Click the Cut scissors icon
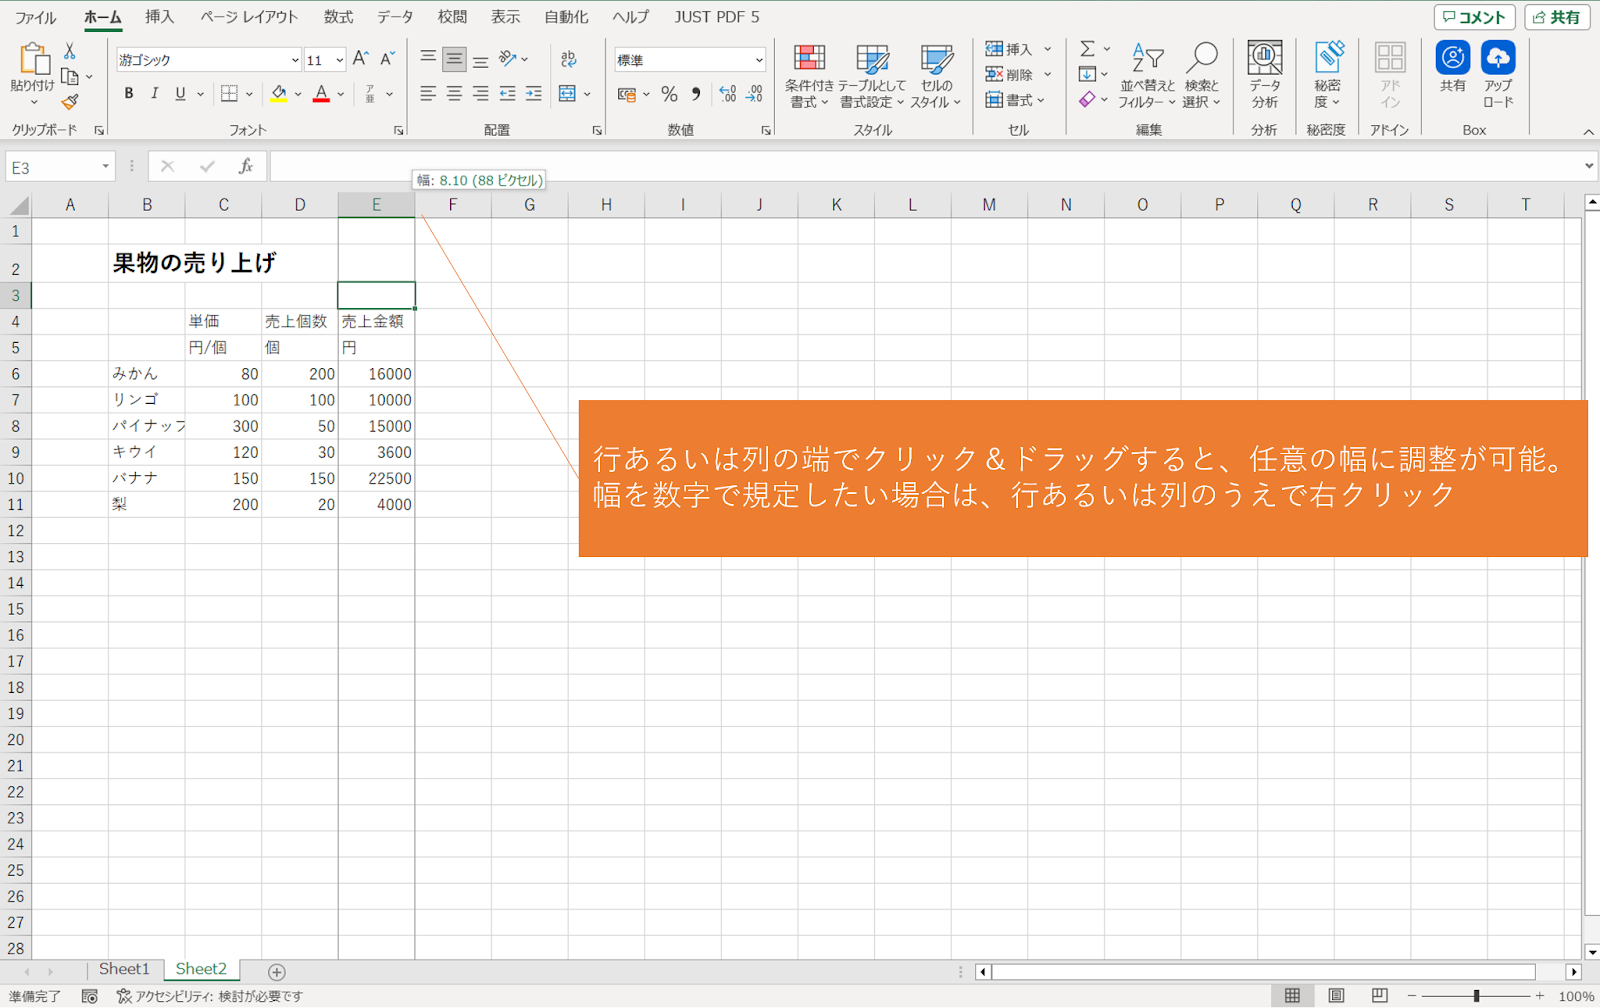1600x1008 pixels. tap(70, 51)
